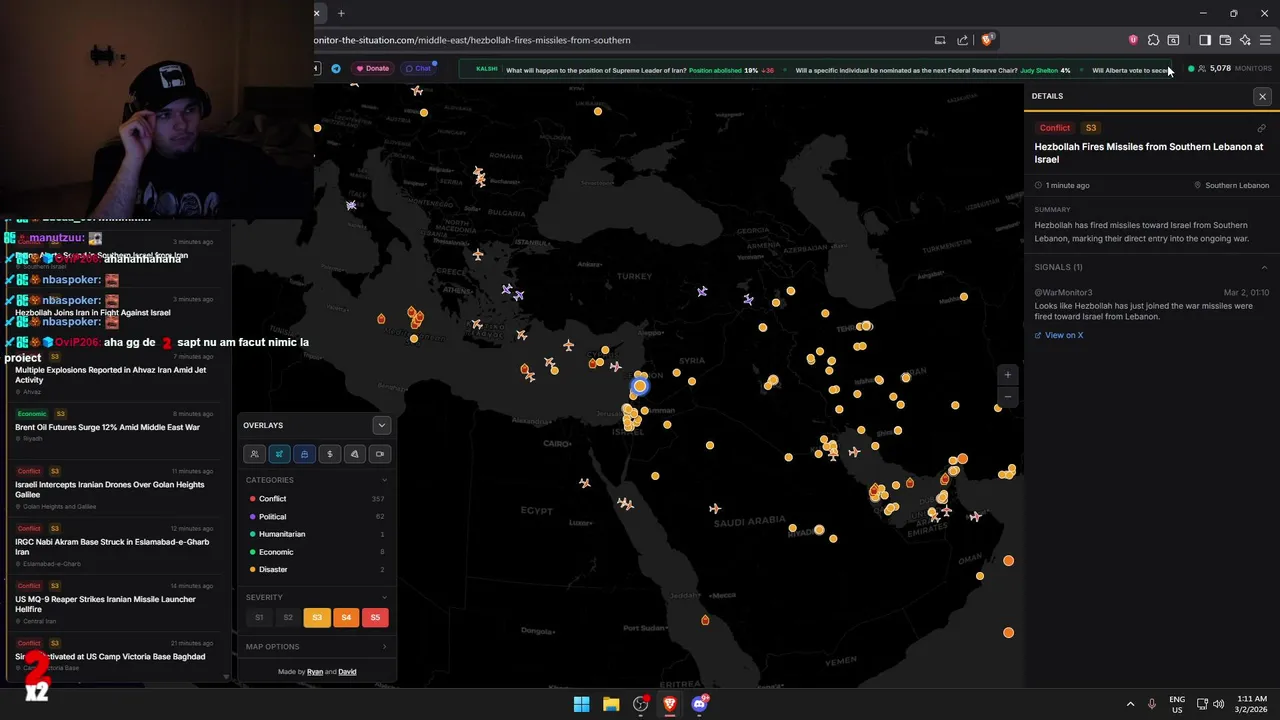
Task: Open Windows Start menu
Action: pyautogui.click(x=581, y=704)
